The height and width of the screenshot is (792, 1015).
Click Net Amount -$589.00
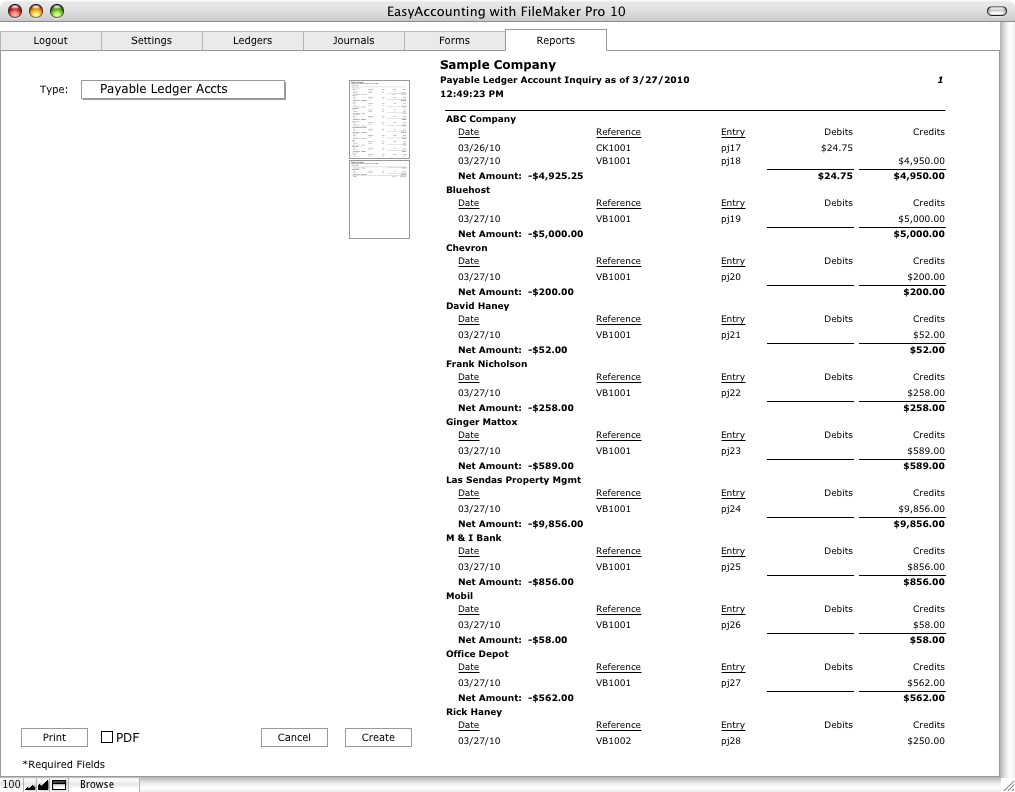tap(516, 466)
